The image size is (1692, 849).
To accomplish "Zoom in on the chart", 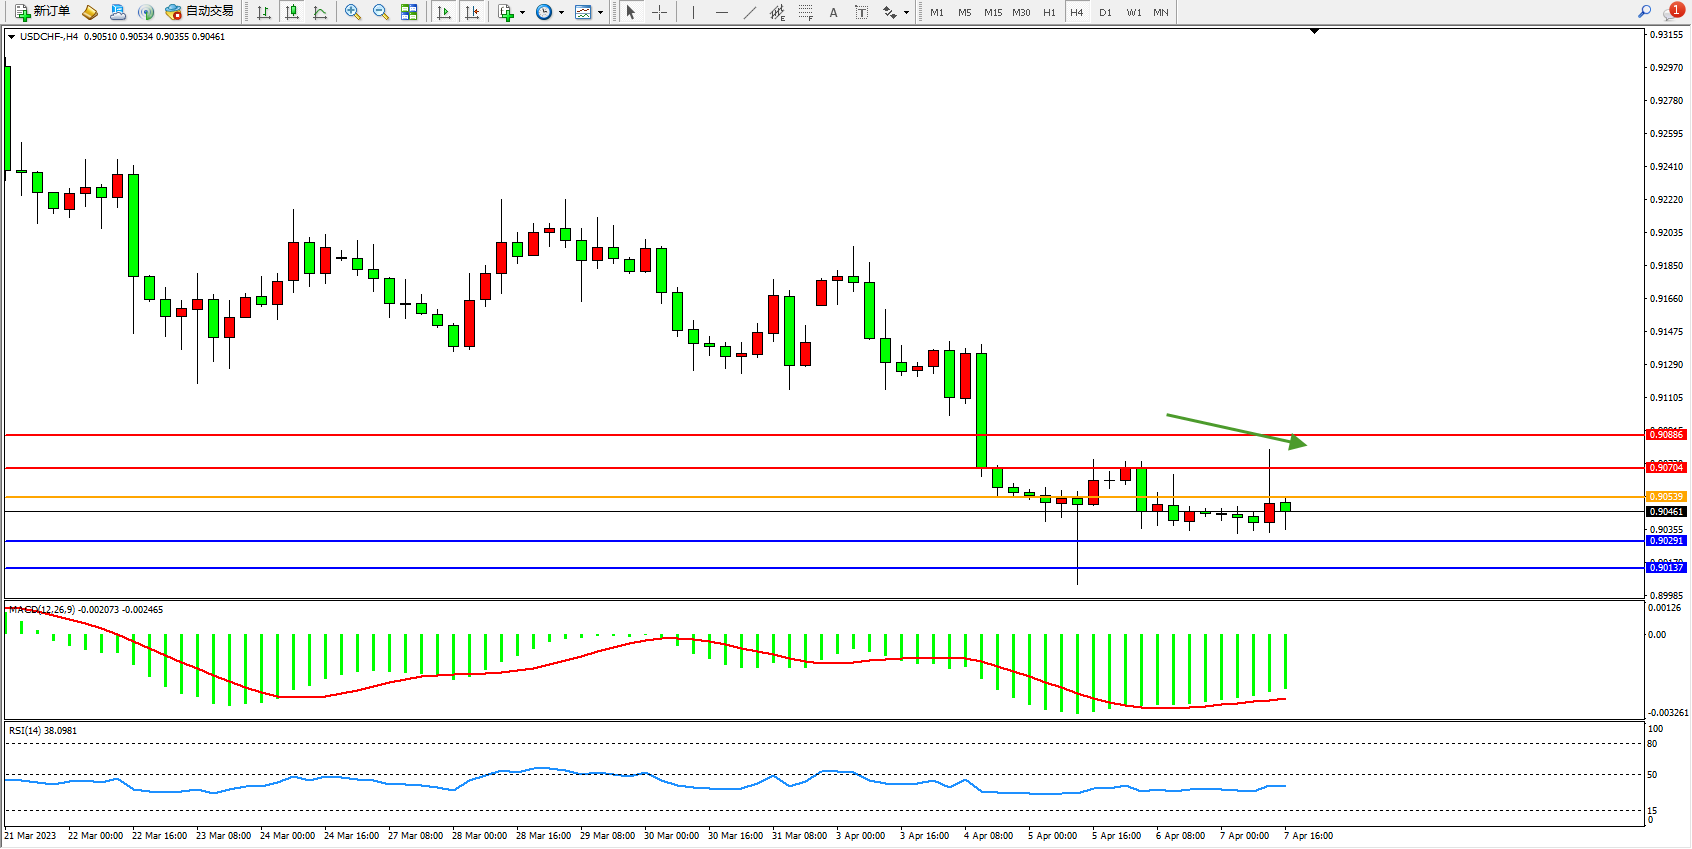I will [x=353, y=12].
